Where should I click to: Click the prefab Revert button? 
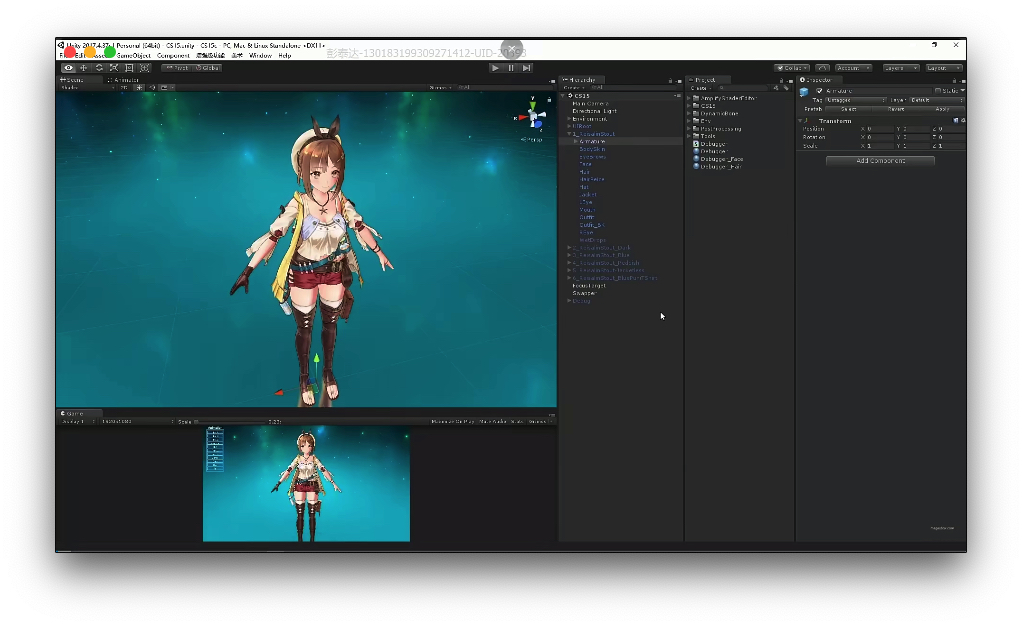tap(896, 109)
